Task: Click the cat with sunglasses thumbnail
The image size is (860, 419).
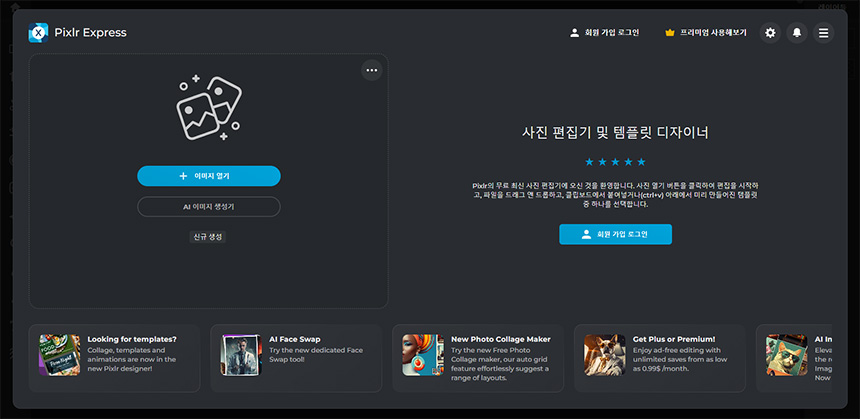Action: click(x=787, y=355)
